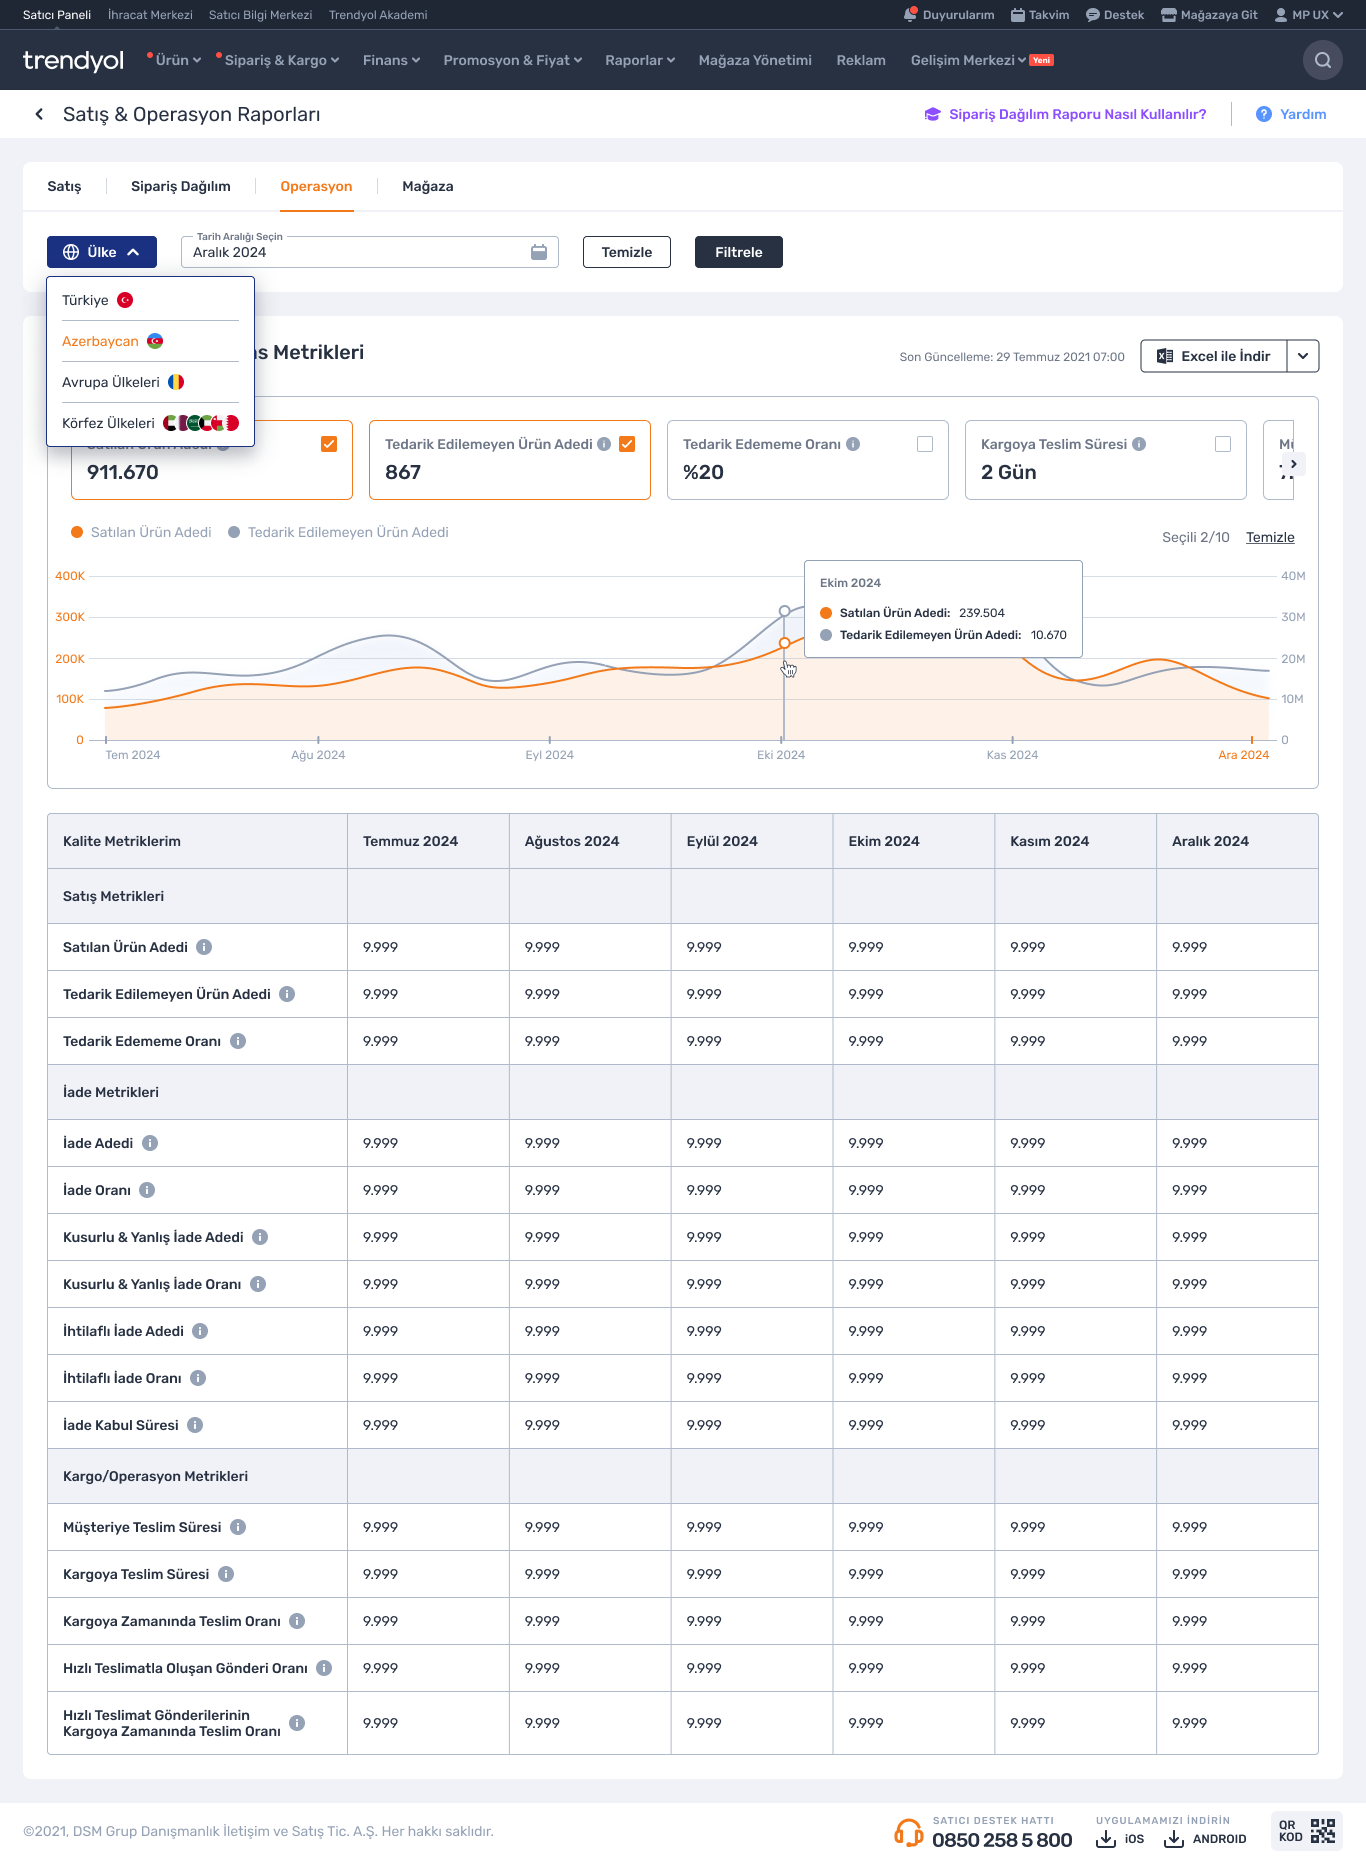Switch to the Sipariş Dağılım tab
1366x1859 pixels.
click(x=181, y=186)
